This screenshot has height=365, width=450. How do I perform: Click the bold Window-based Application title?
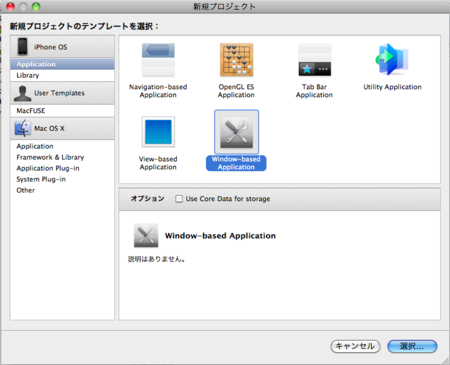pyautogui.click(x=220, y=236)
